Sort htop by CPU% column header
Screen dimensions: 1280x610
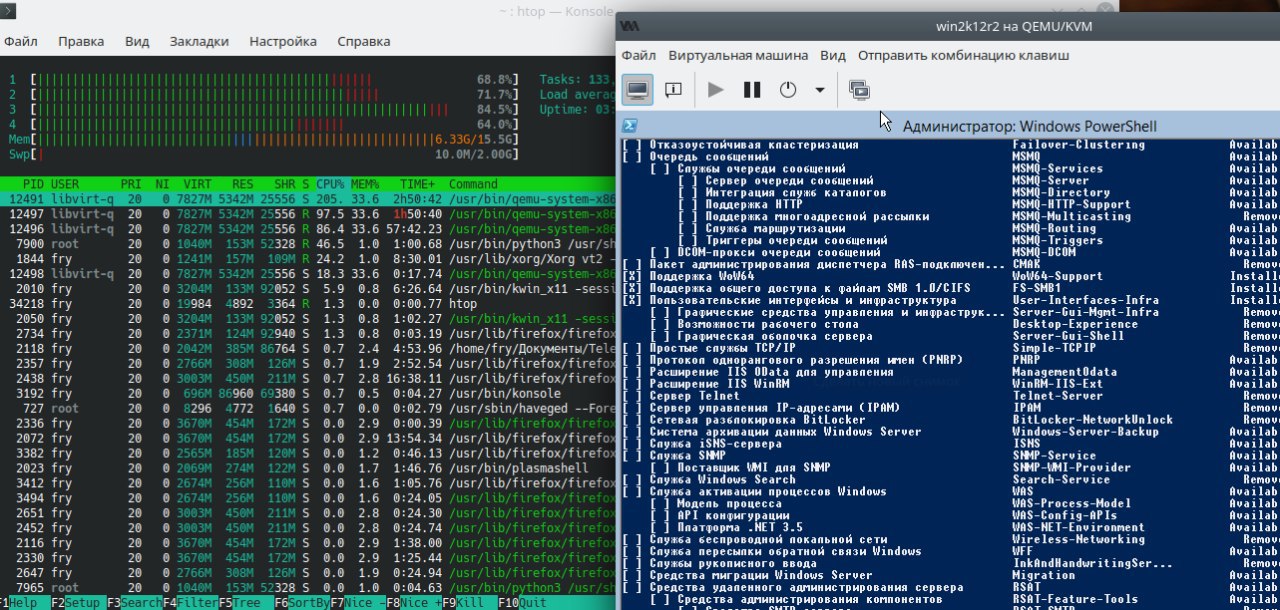329,184
